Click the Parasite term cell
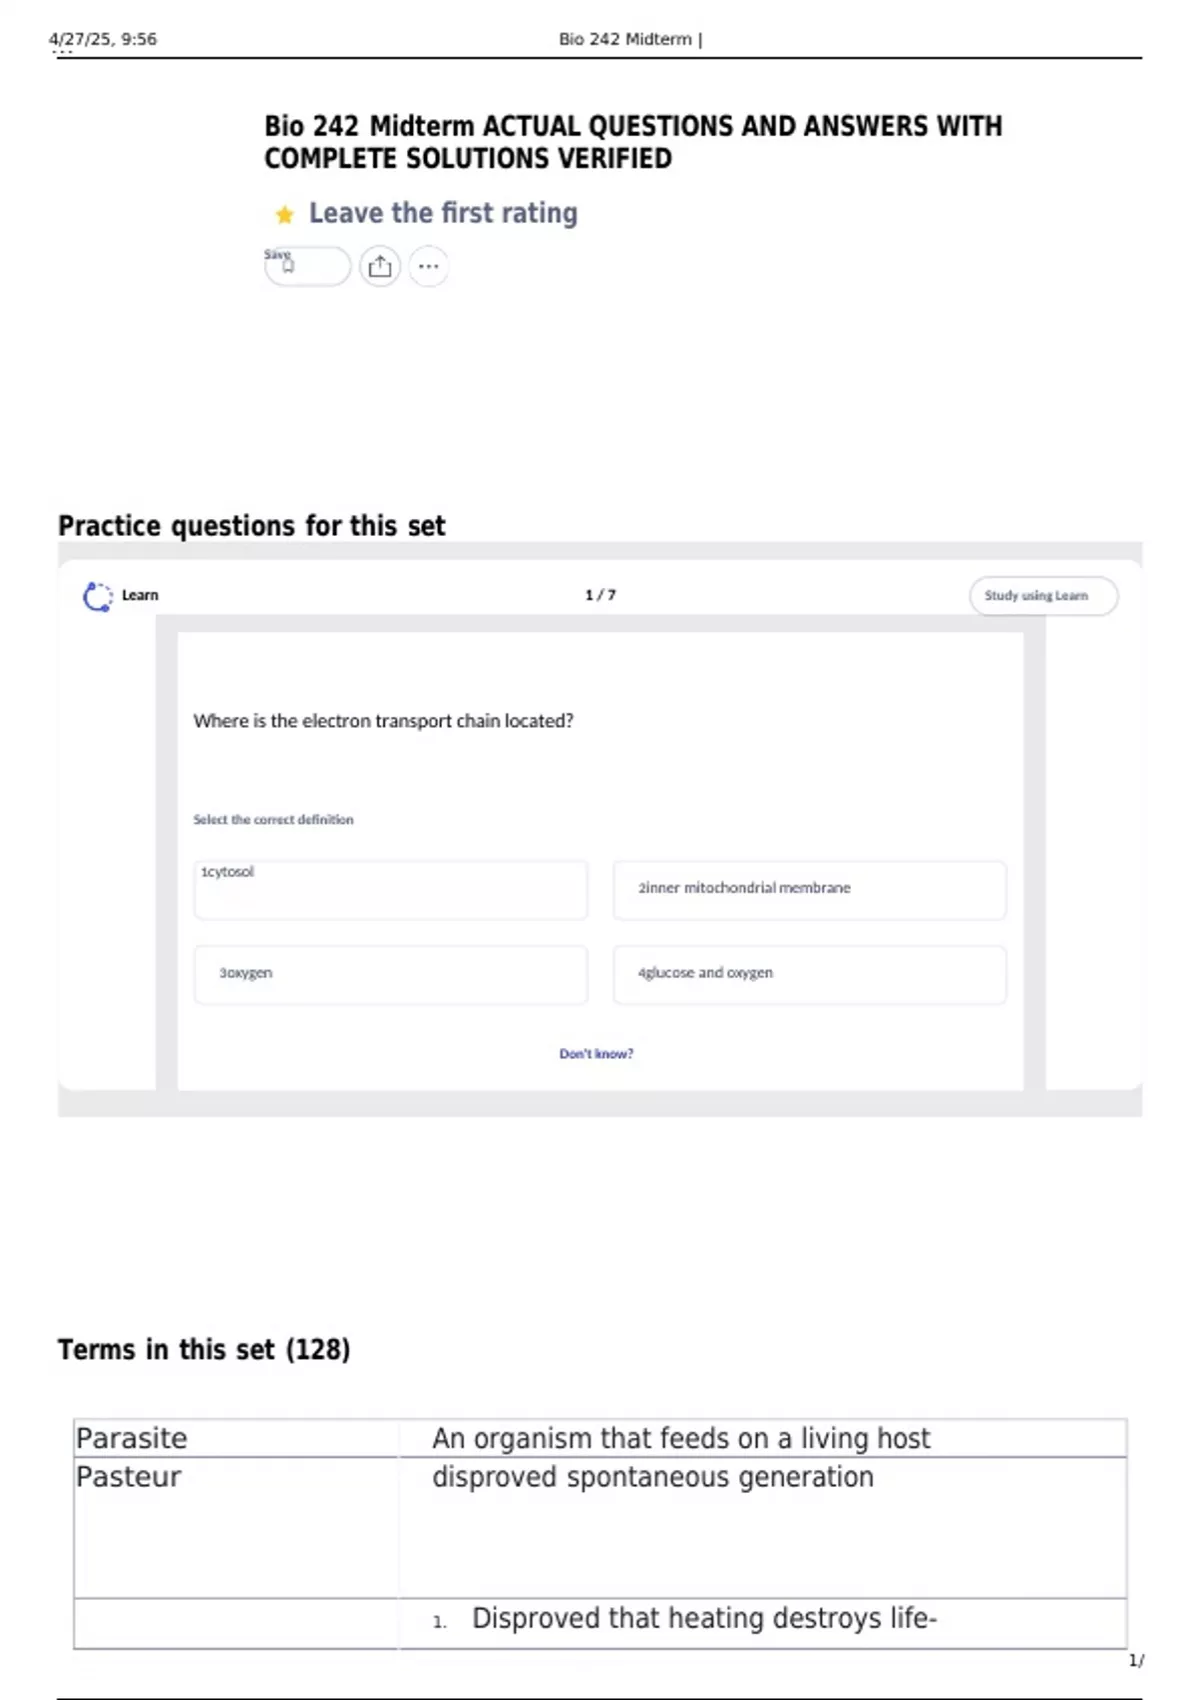The width and height of the screenshot is (1200, 1700). pyautogui.click(x=236, y=1438)
